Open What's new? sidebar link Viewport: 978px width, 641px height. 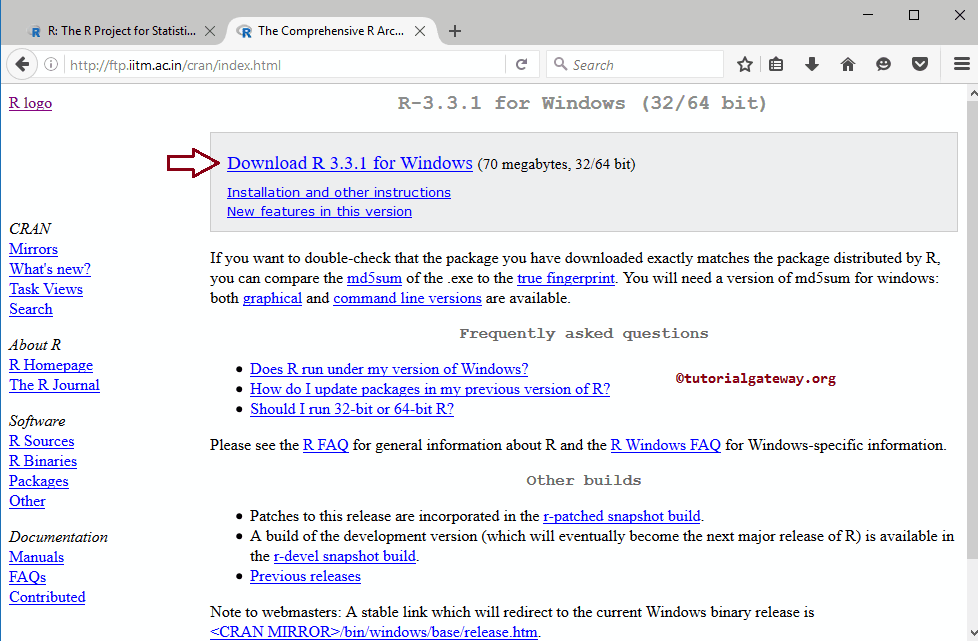(x=50, y=269)
